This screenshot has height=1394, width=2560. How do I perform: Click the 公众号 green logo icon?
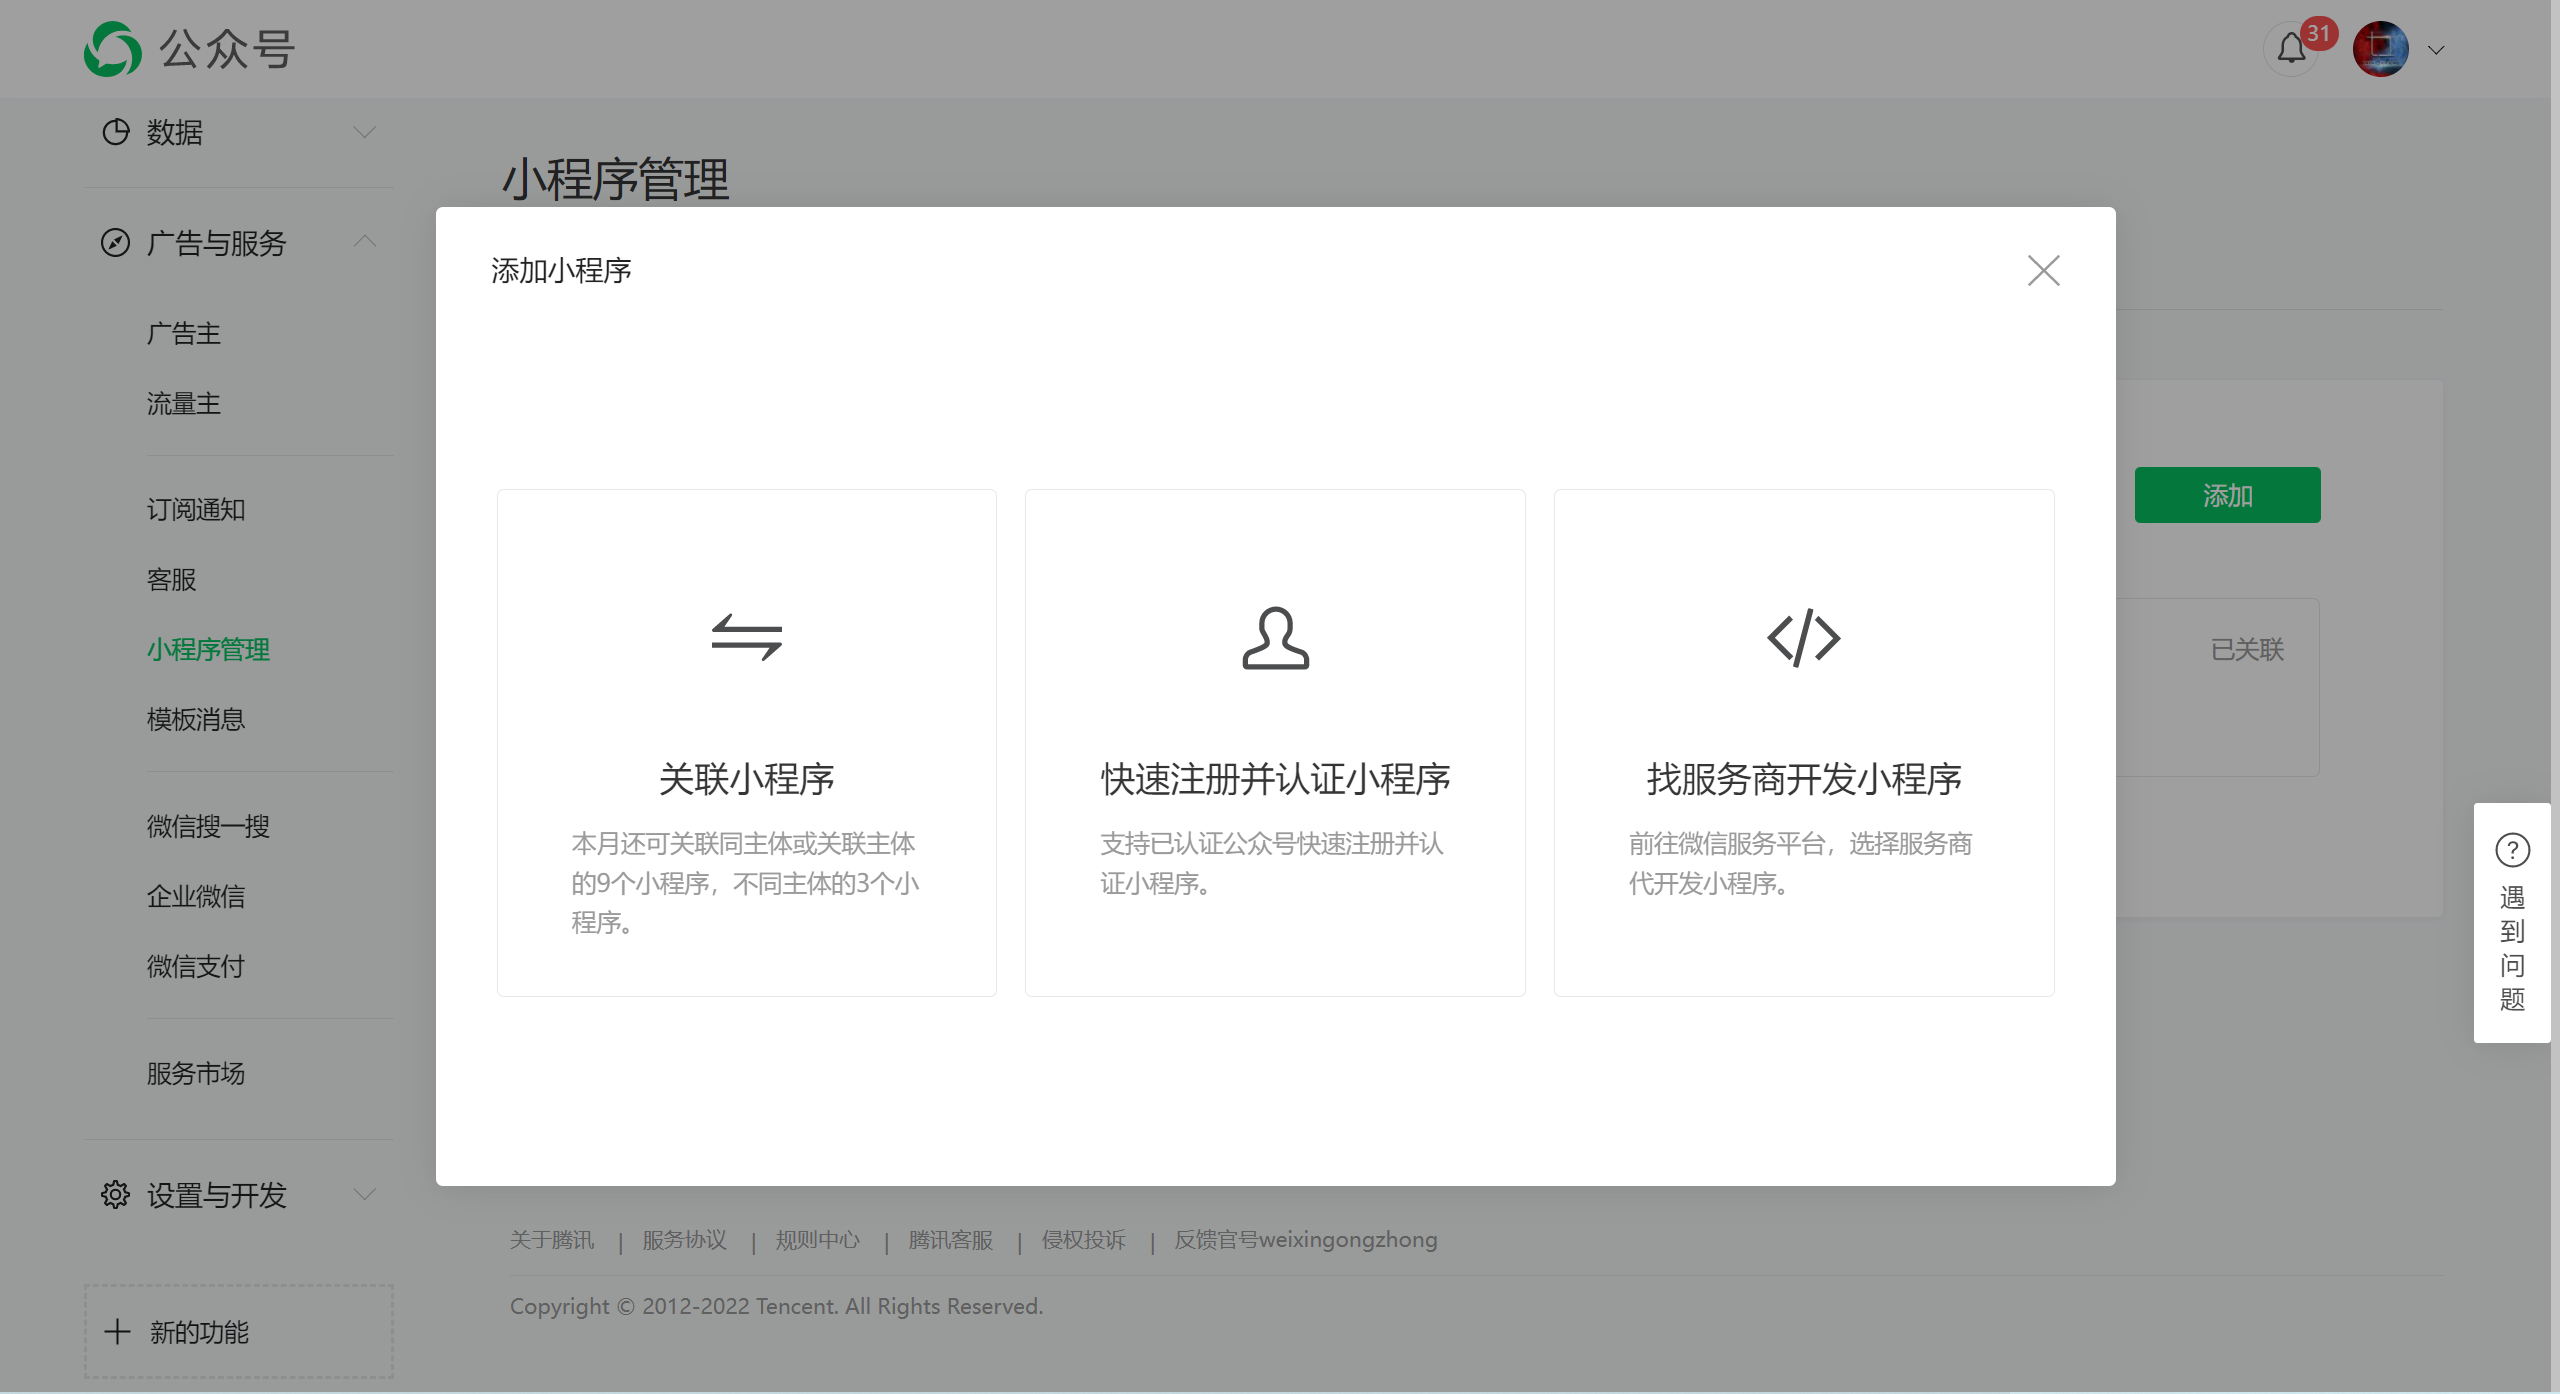(x=112, y=49)
